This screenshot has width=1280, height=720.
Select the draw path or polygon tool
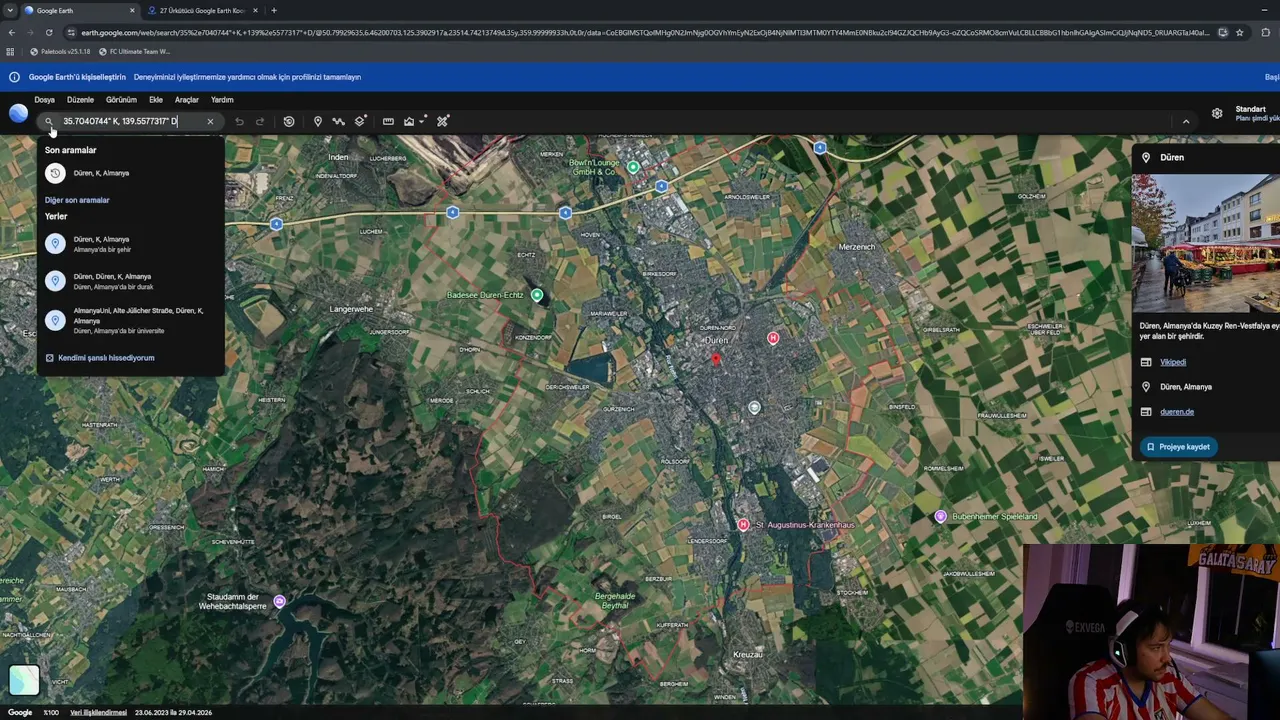coord(339,122)
